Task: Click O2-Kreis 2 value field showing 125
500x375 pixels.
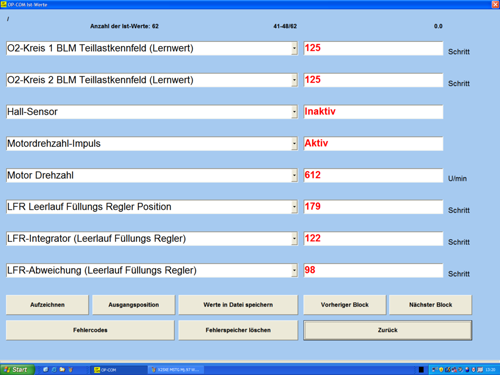Action: (373, 80)
